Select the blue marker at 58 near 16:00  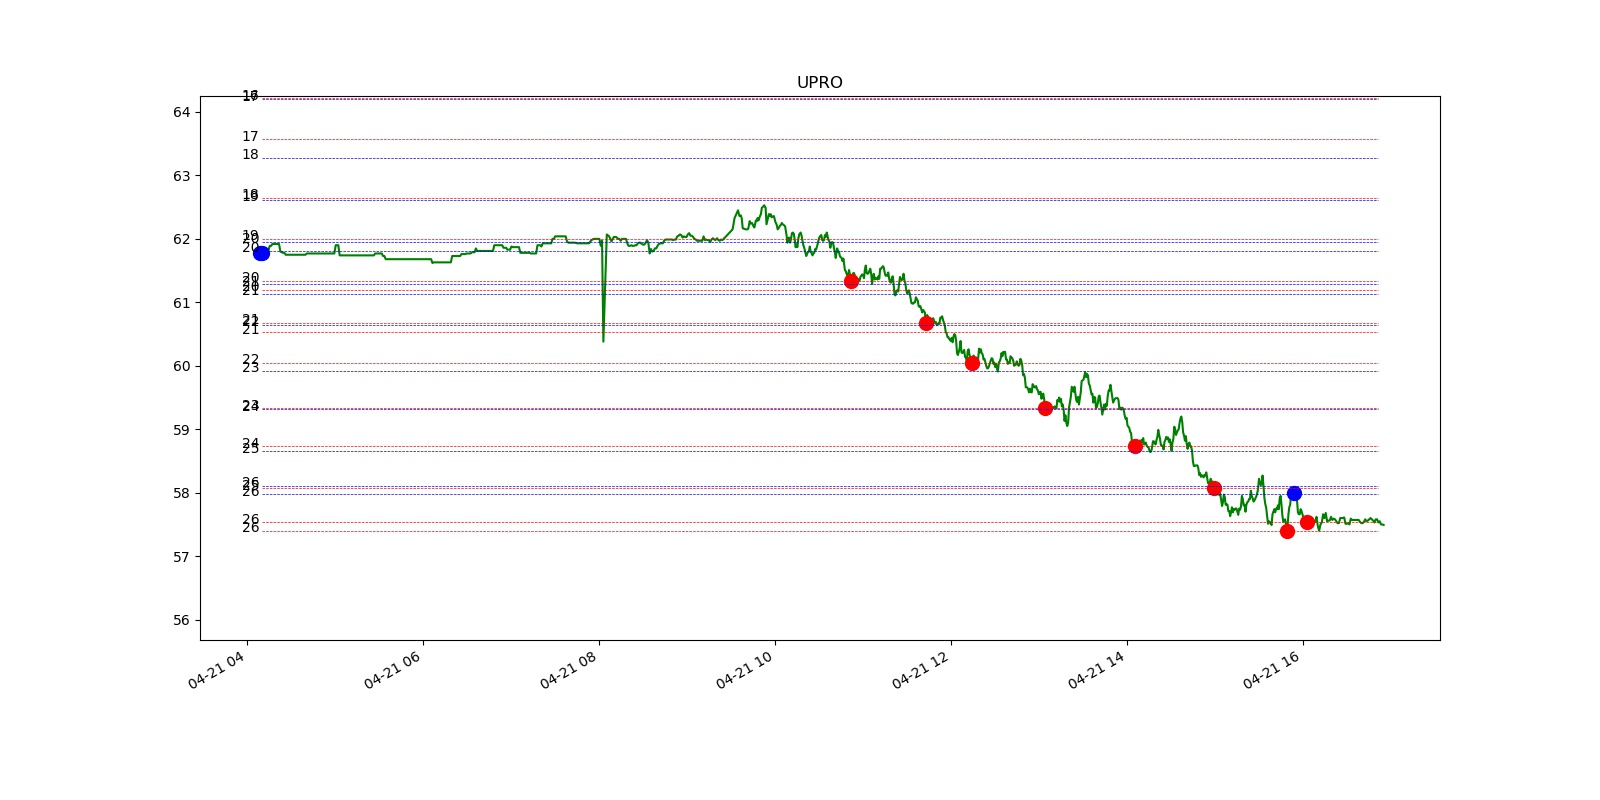click(1294, 493)
